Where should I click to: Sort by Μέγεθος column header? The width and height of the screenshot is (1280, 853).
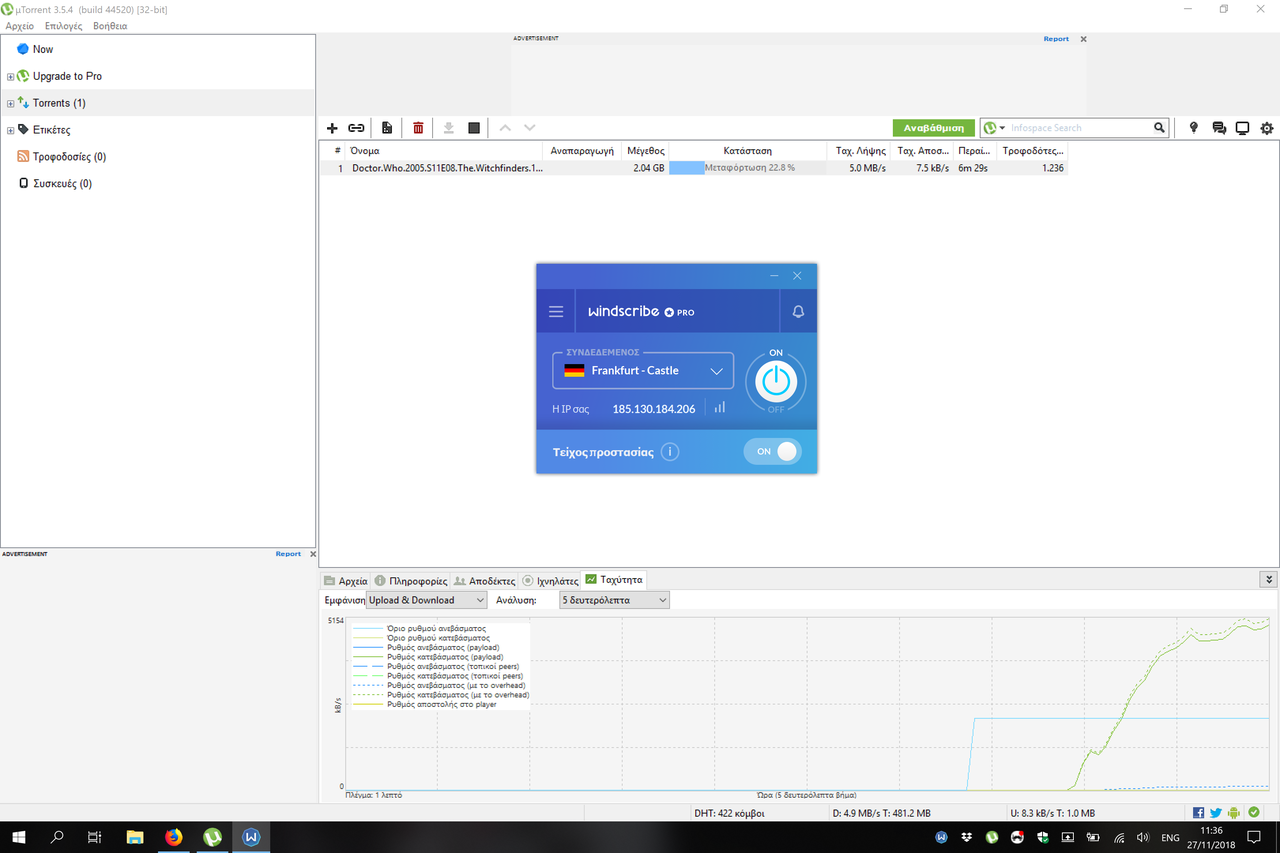click(x=645, y=151)
